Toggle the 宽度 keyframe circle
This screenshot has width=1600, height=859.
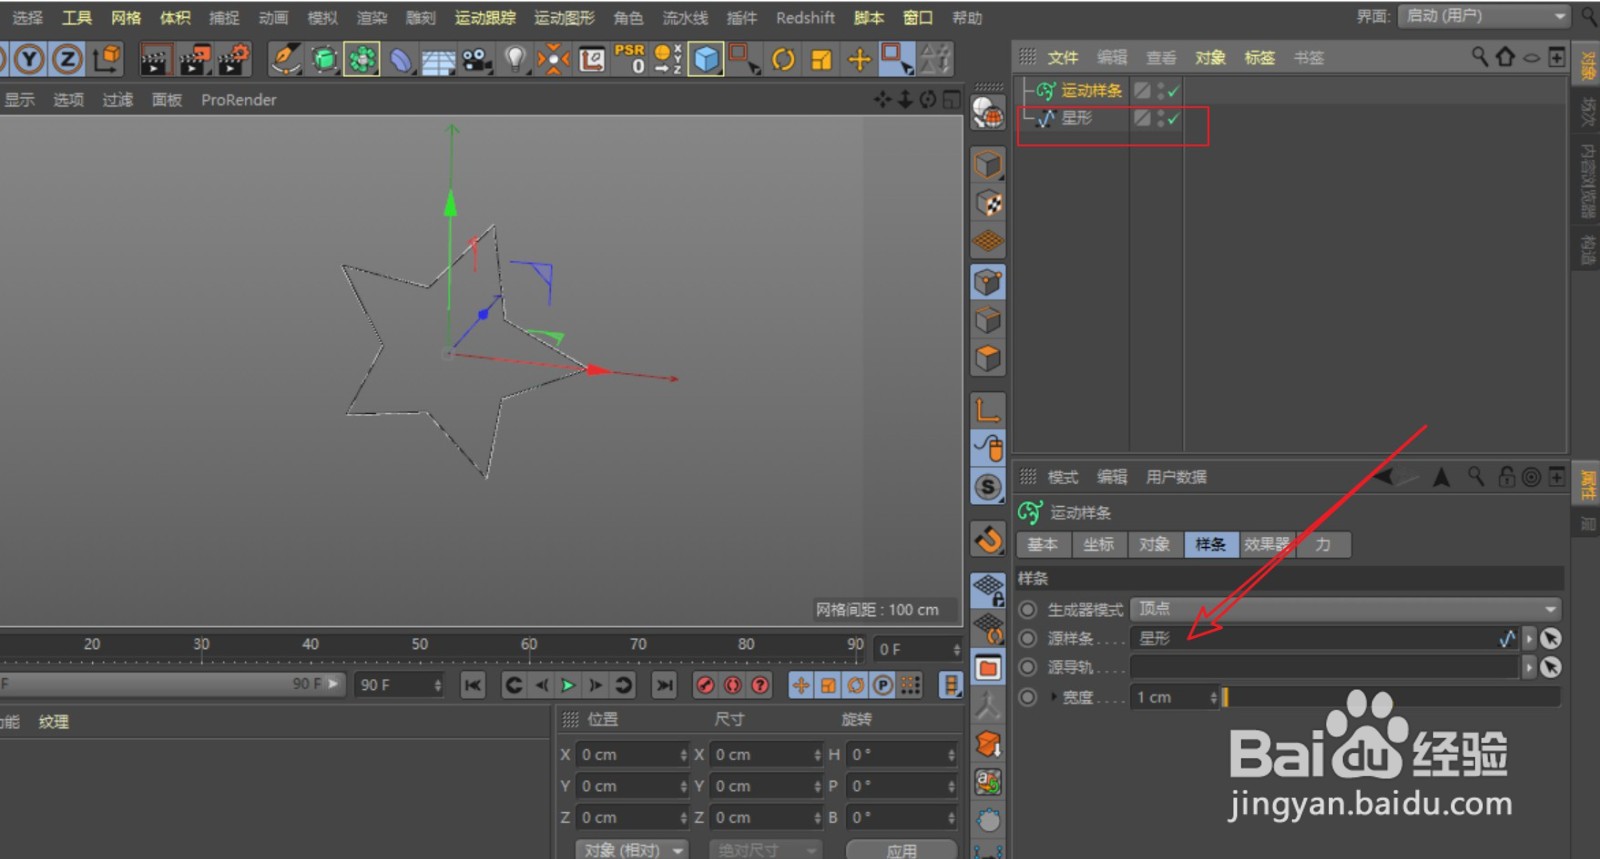pos(1028,697)
